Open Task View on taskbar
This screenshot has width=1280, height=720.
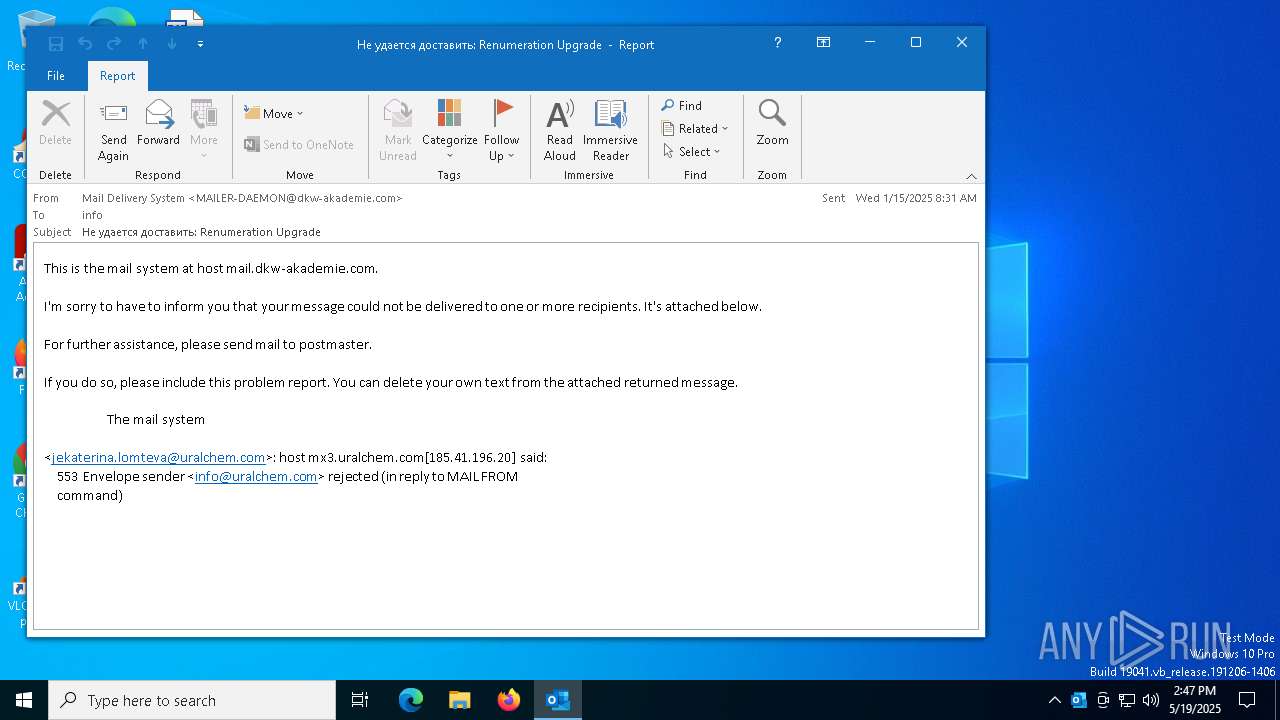pyautogui.click(x=360, y=700)
